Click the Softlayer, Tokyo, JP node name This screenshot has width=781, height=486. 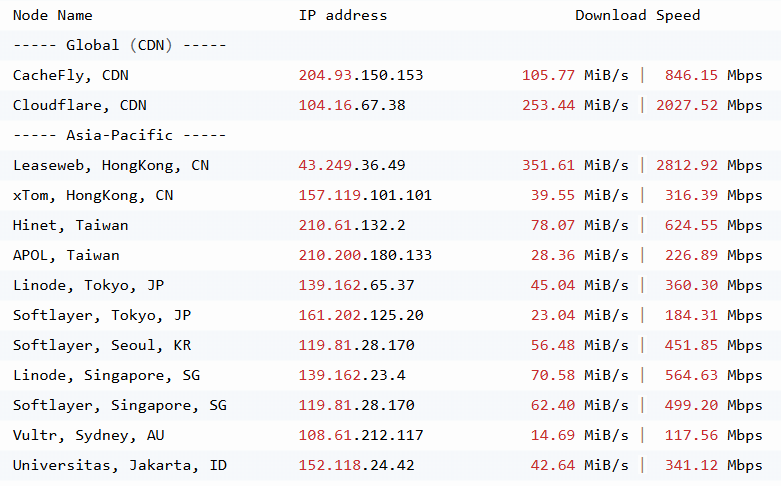tap(102, 316)
